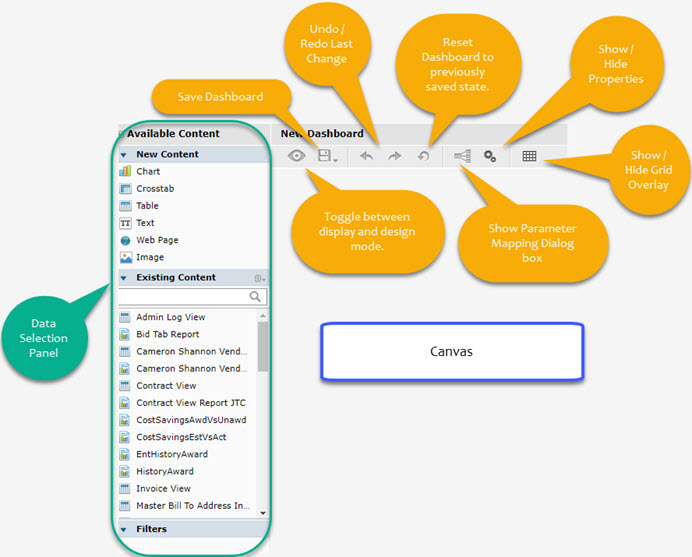This screenshot has width=692, height=557.
Task: Select Text from New Content
Action: (x=145, y=223)
